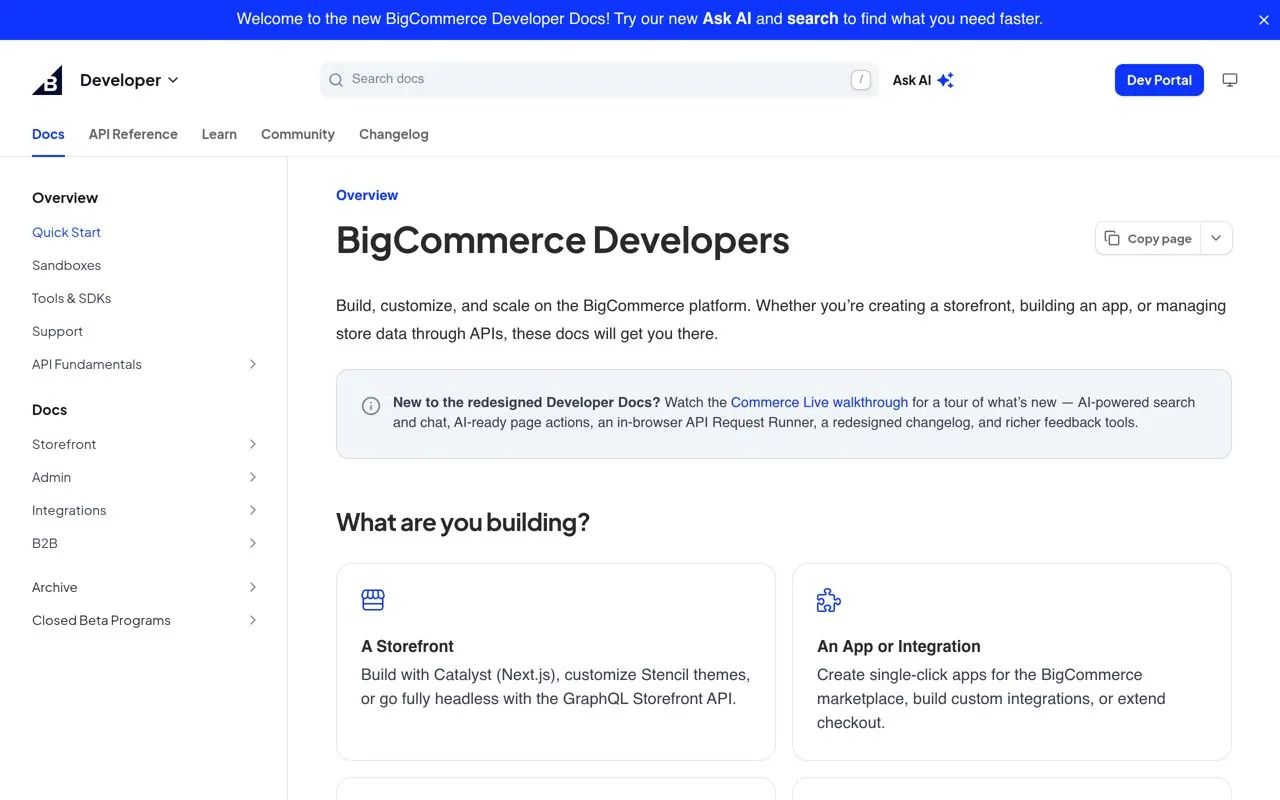
Task: Click the info icon in the notice box
Action: click(371, 406)
